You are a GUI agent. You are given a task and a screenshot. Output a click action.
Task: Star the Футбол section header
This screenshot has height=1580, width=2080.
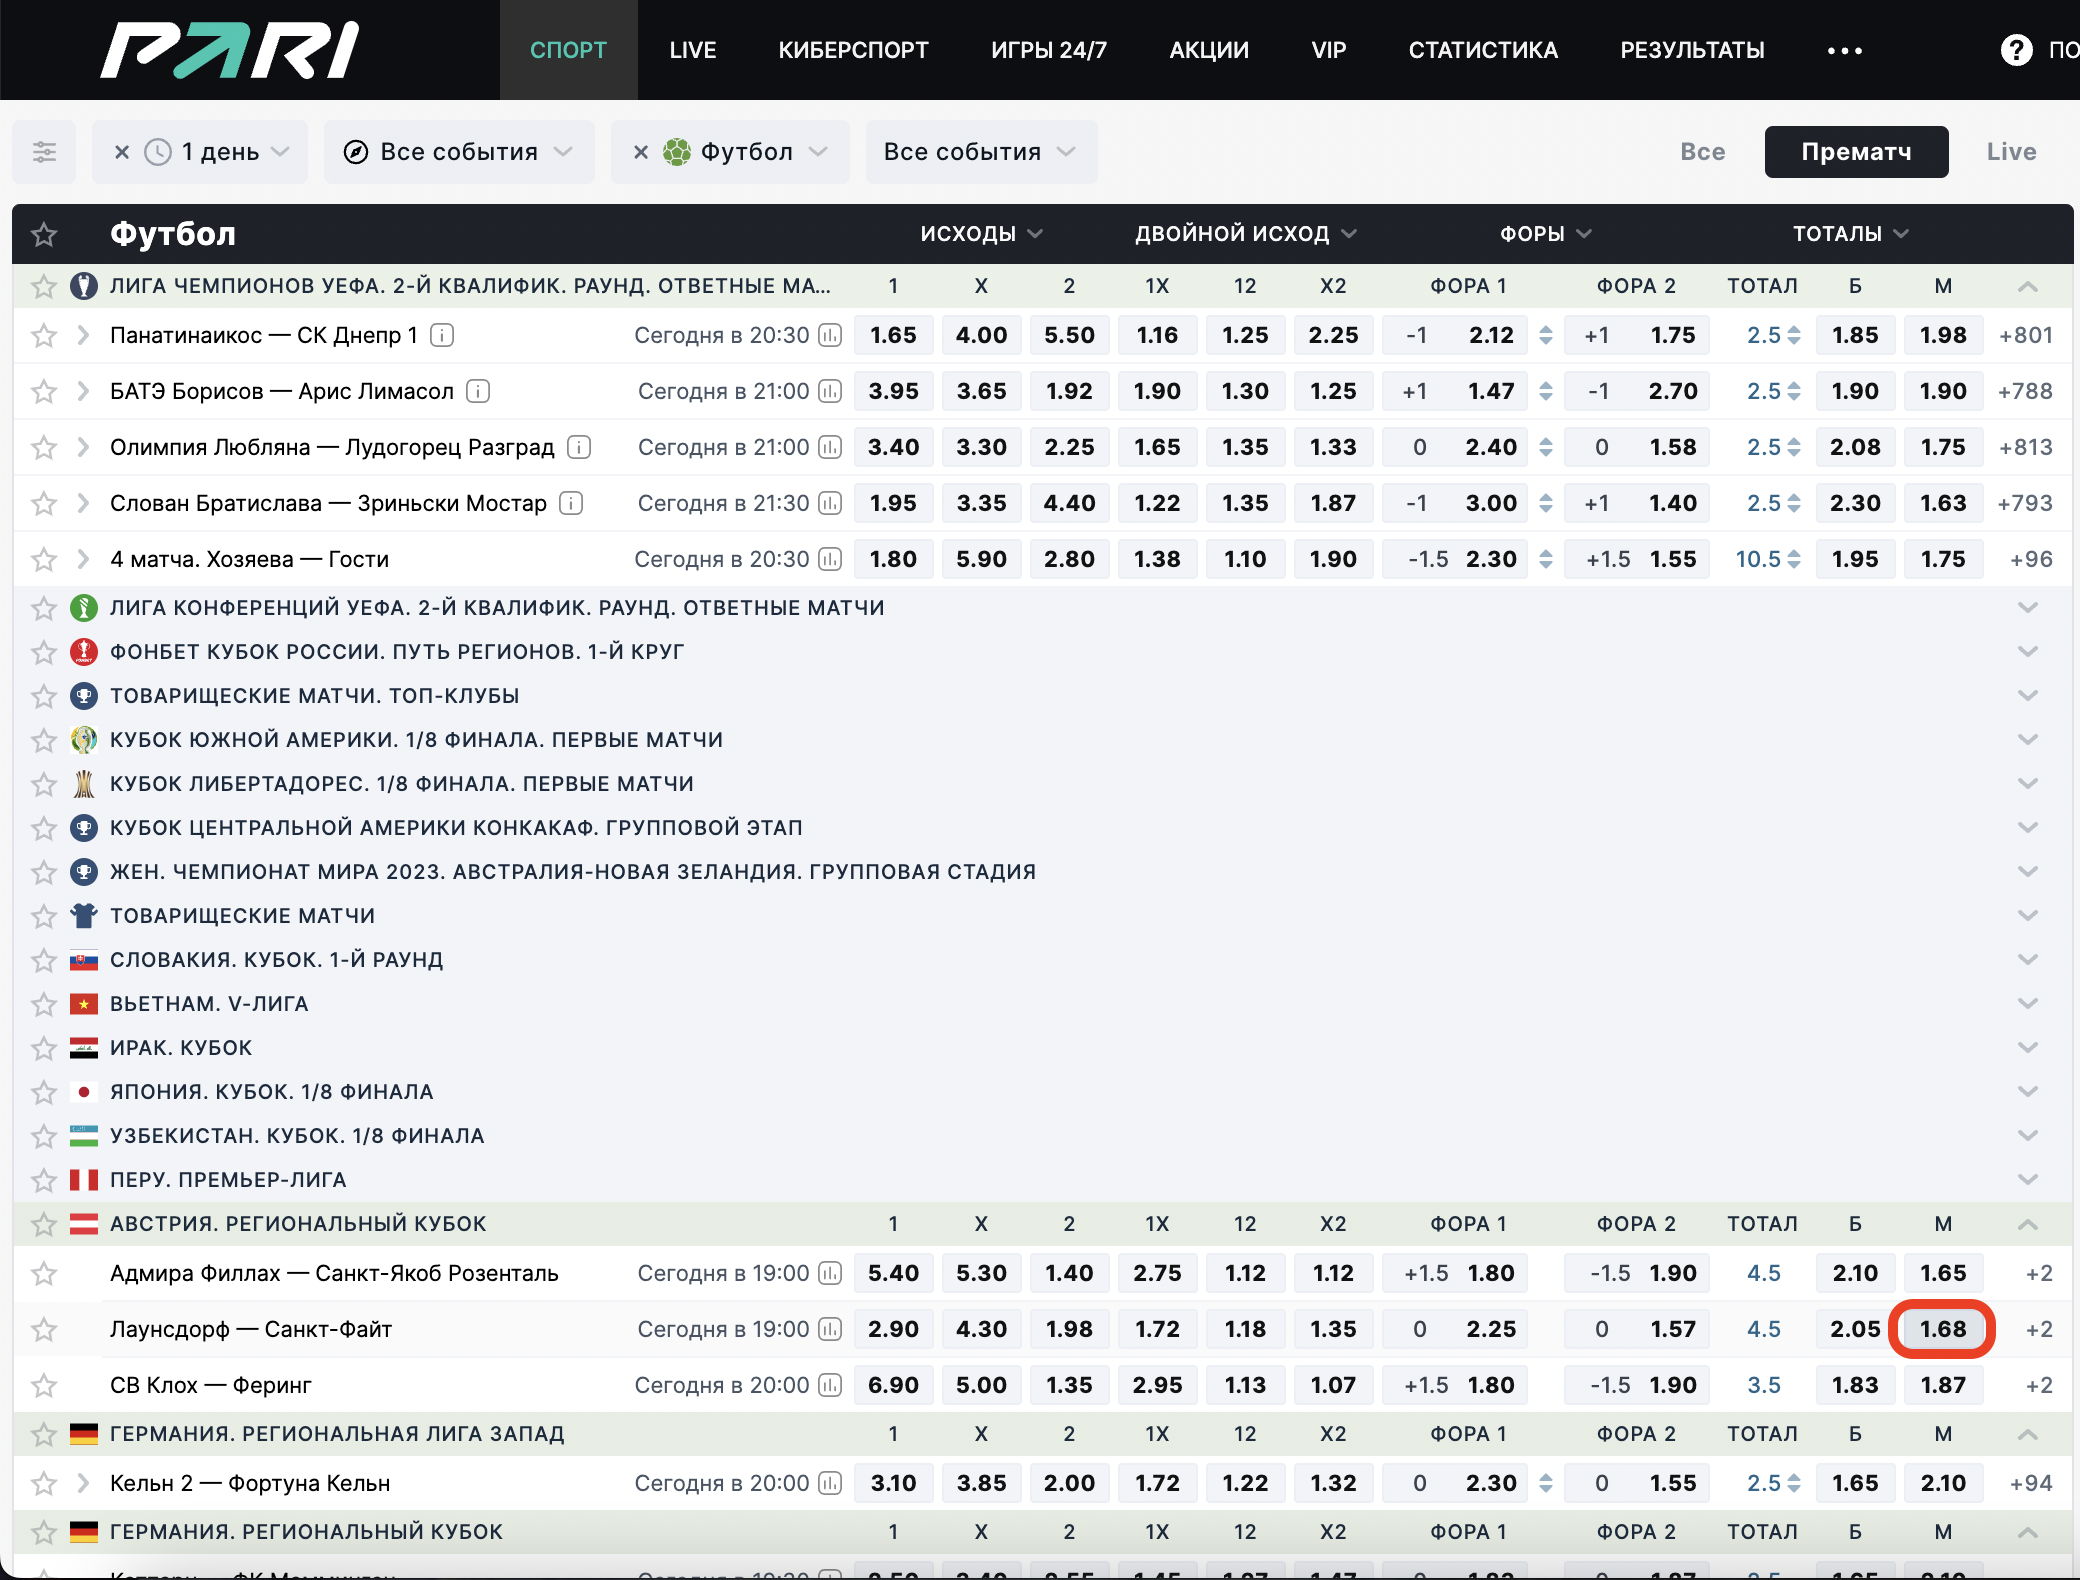44,234
